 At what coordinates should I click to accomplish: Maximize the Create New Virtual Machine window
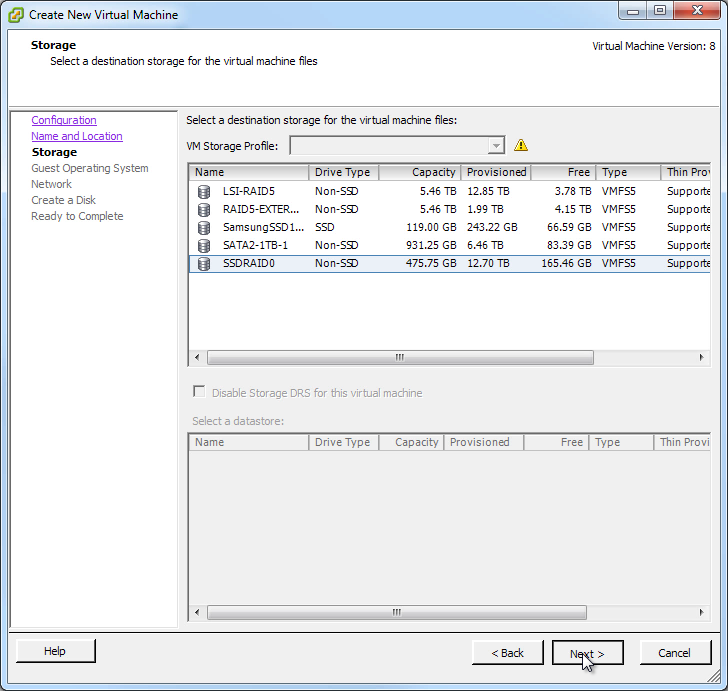[660, 10]
